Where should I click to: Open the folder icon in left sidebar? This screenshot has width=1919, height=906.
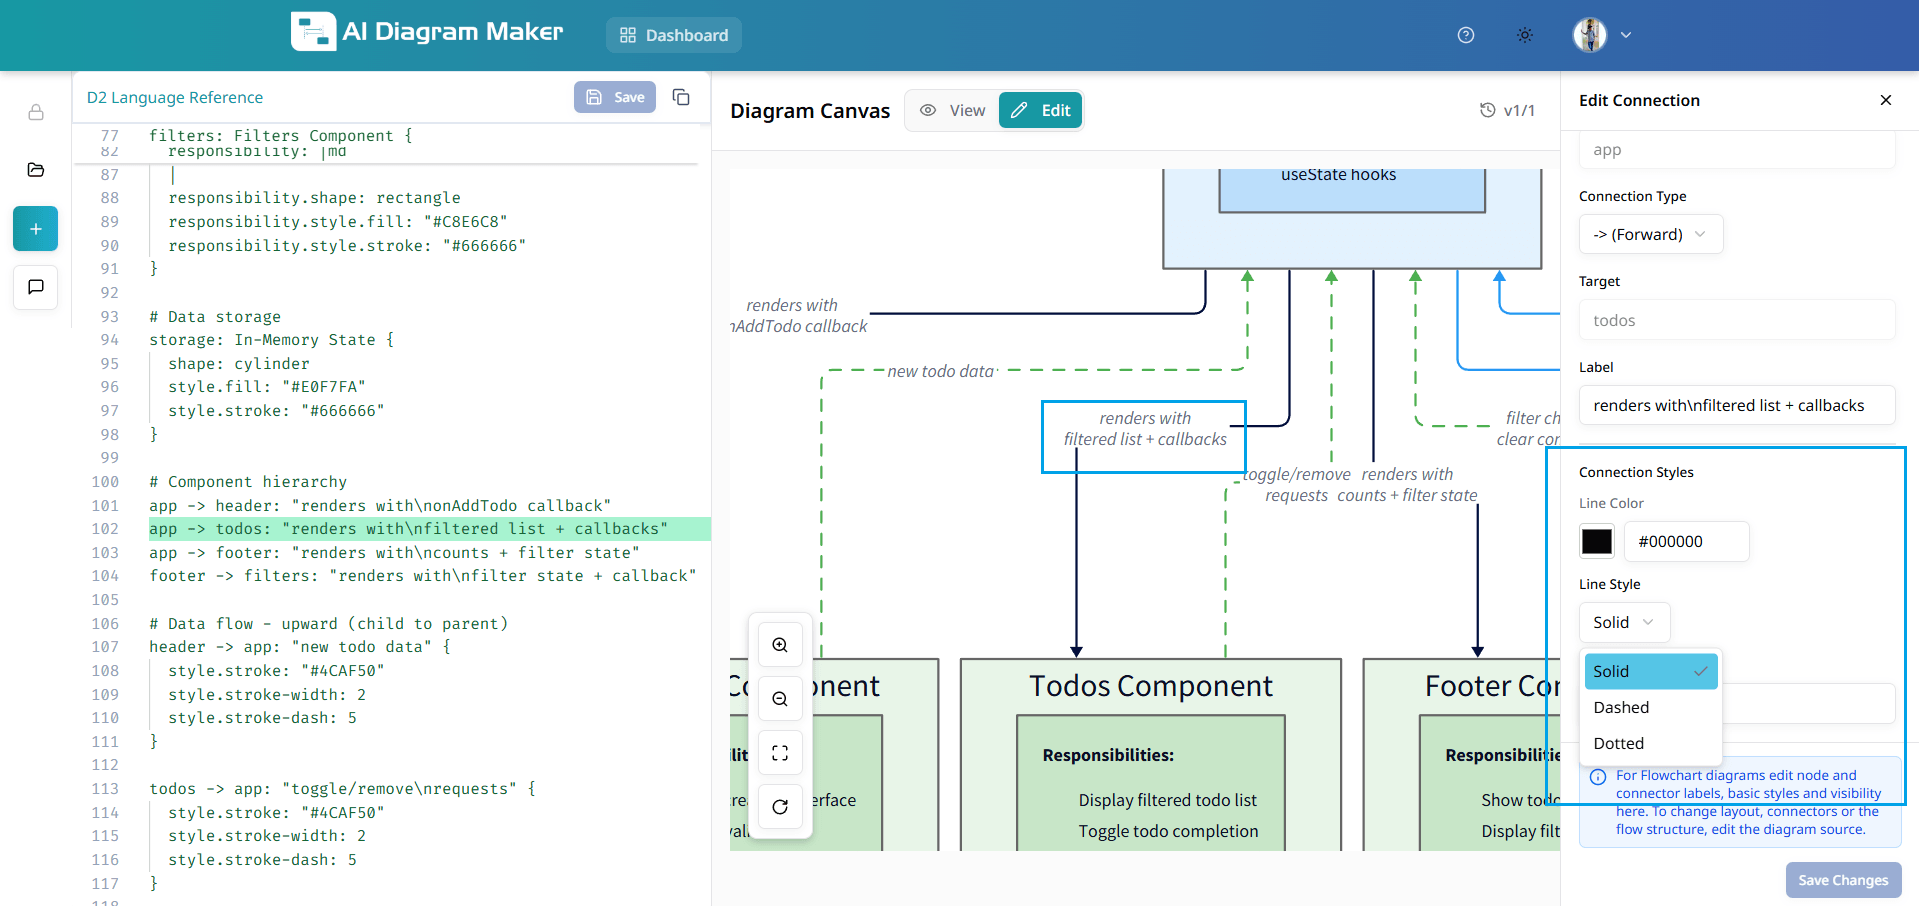[36, 170]
